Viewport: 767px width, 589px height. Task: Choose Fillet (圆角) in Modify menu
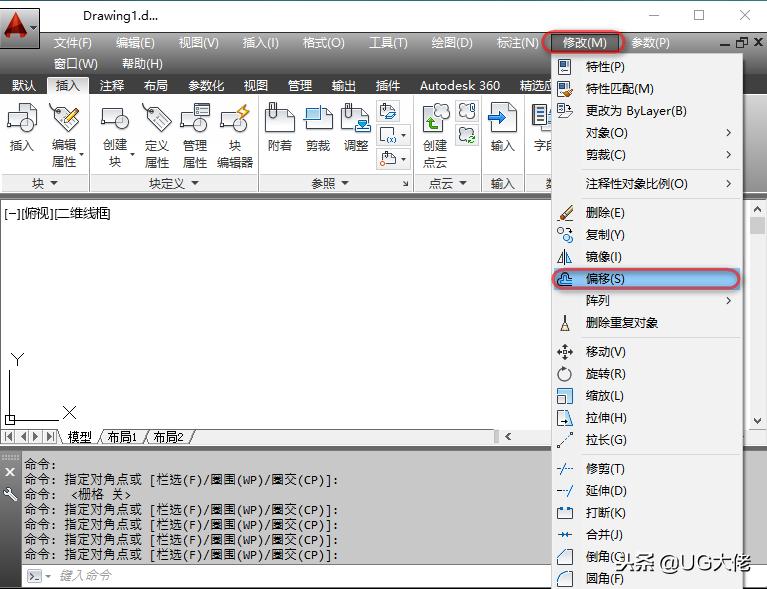coord(647,579)
